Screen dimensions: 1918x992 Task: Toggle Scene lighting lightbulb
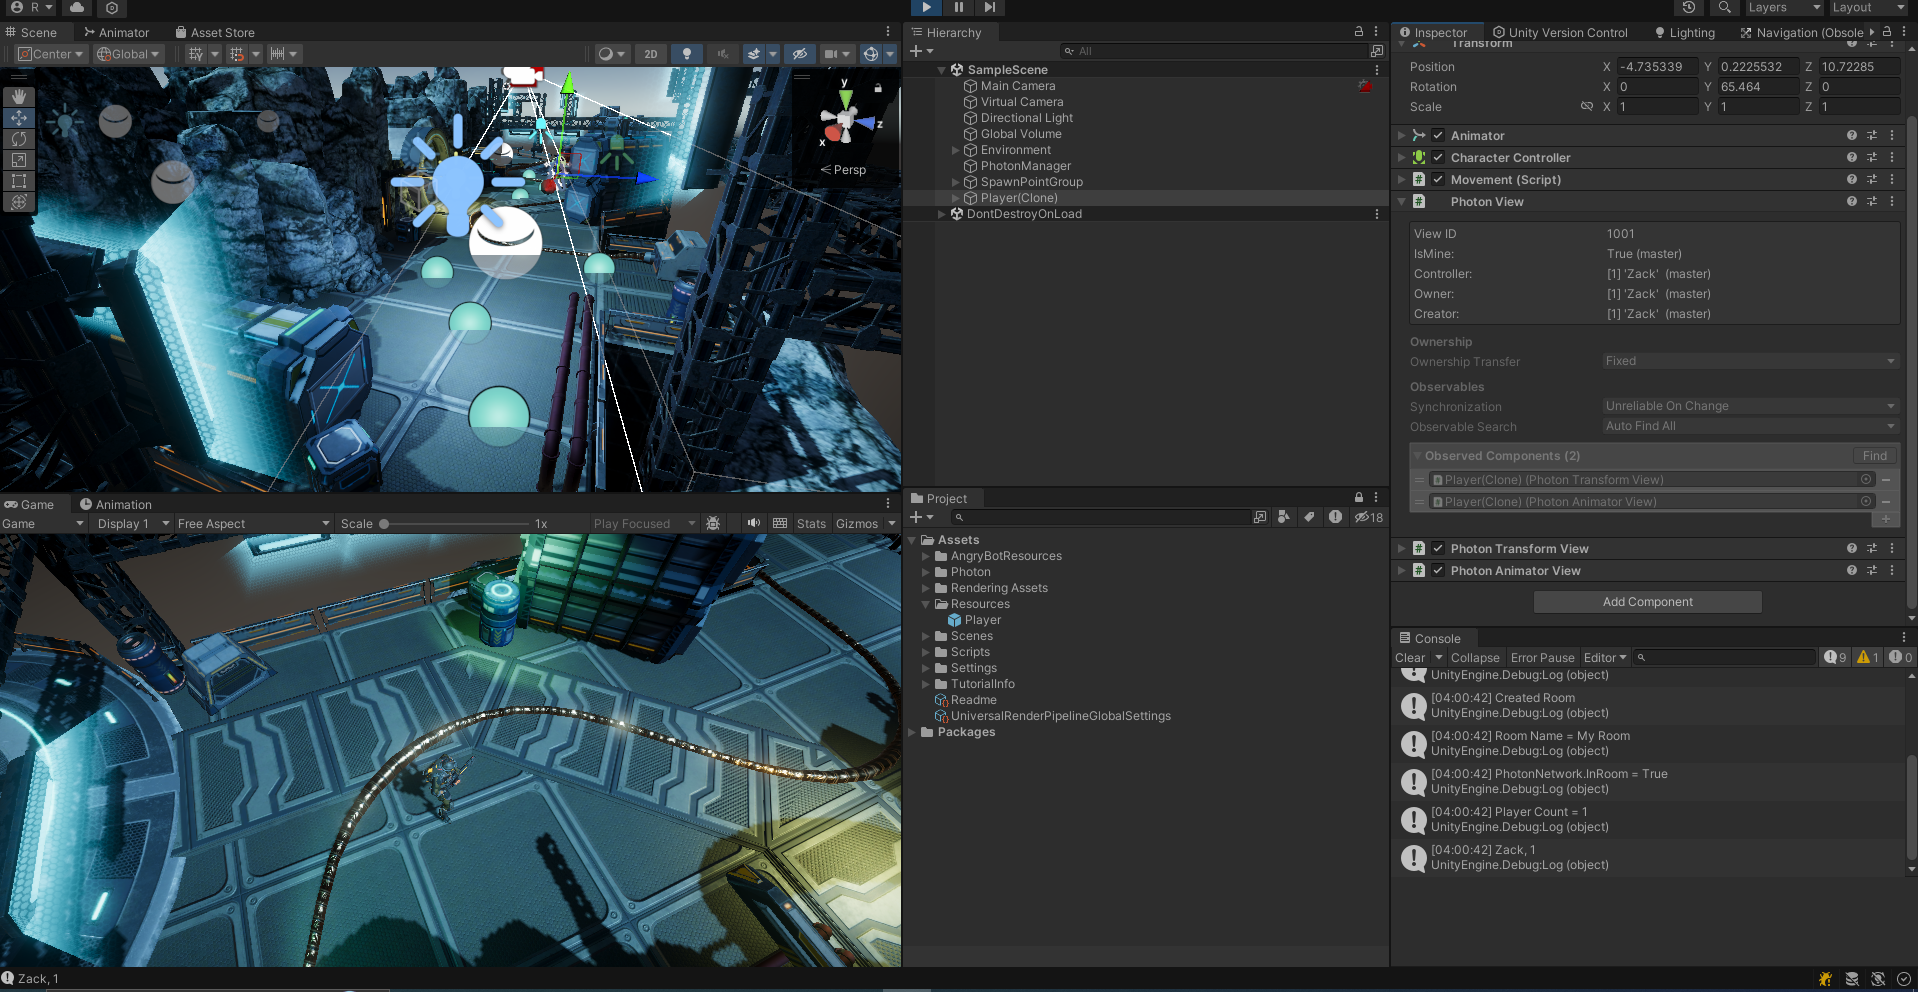tap(687, 54)
